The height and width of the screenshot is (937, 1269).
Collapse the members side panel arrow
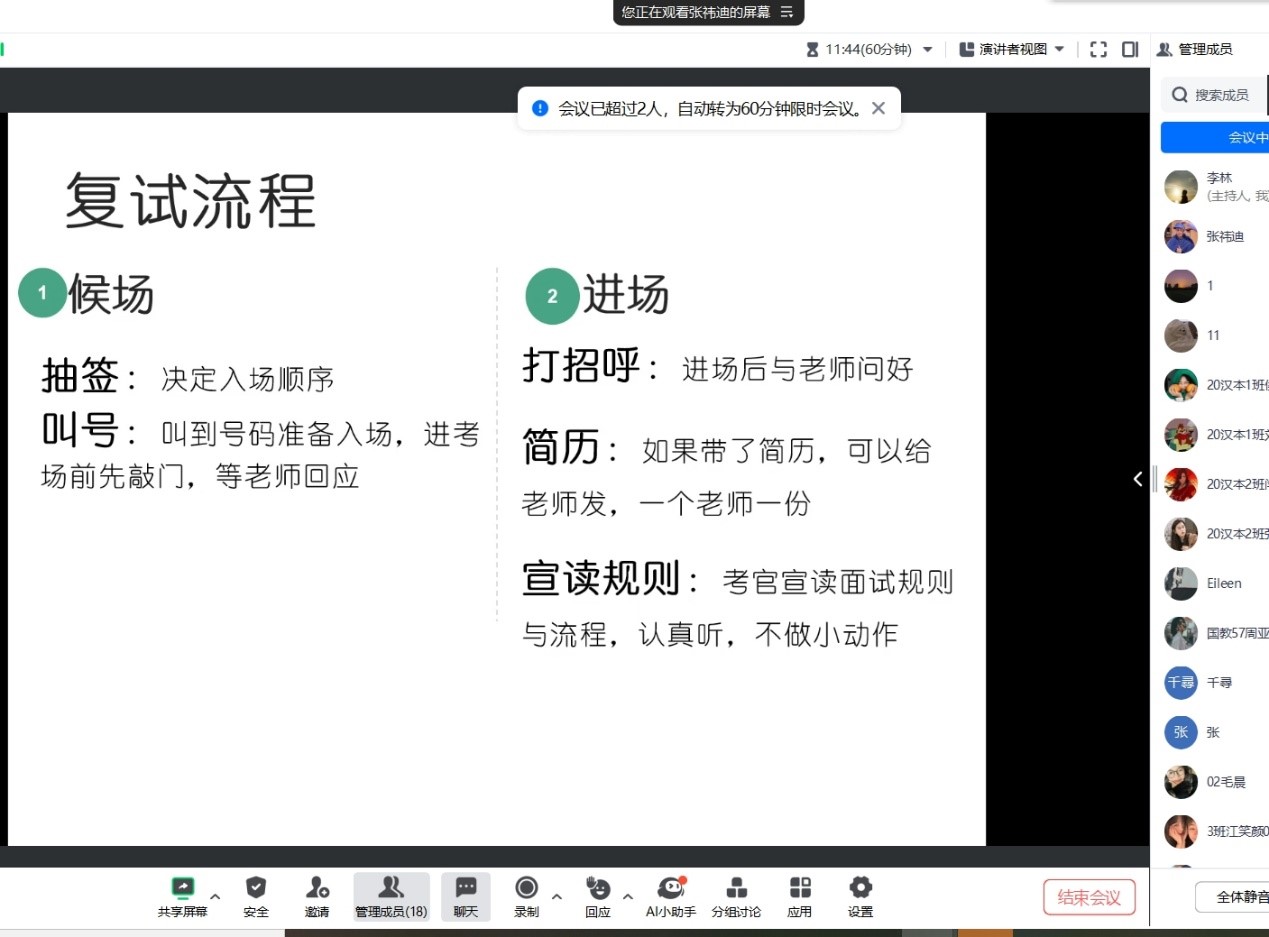tap(1138, 479)
